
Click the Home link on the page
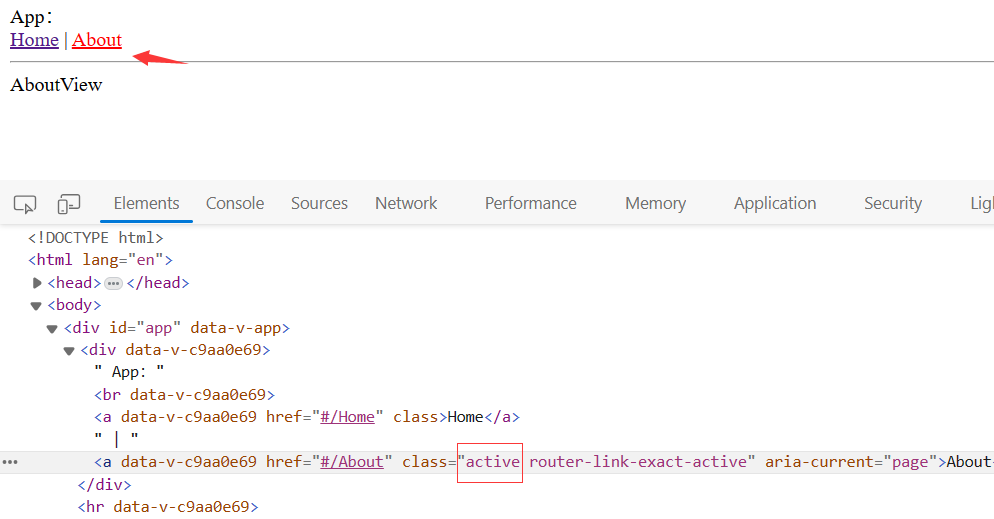34,40
